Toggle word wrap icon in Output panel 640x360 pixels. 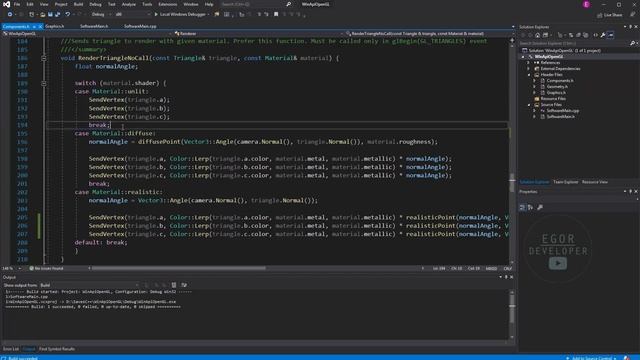point(184,285)
